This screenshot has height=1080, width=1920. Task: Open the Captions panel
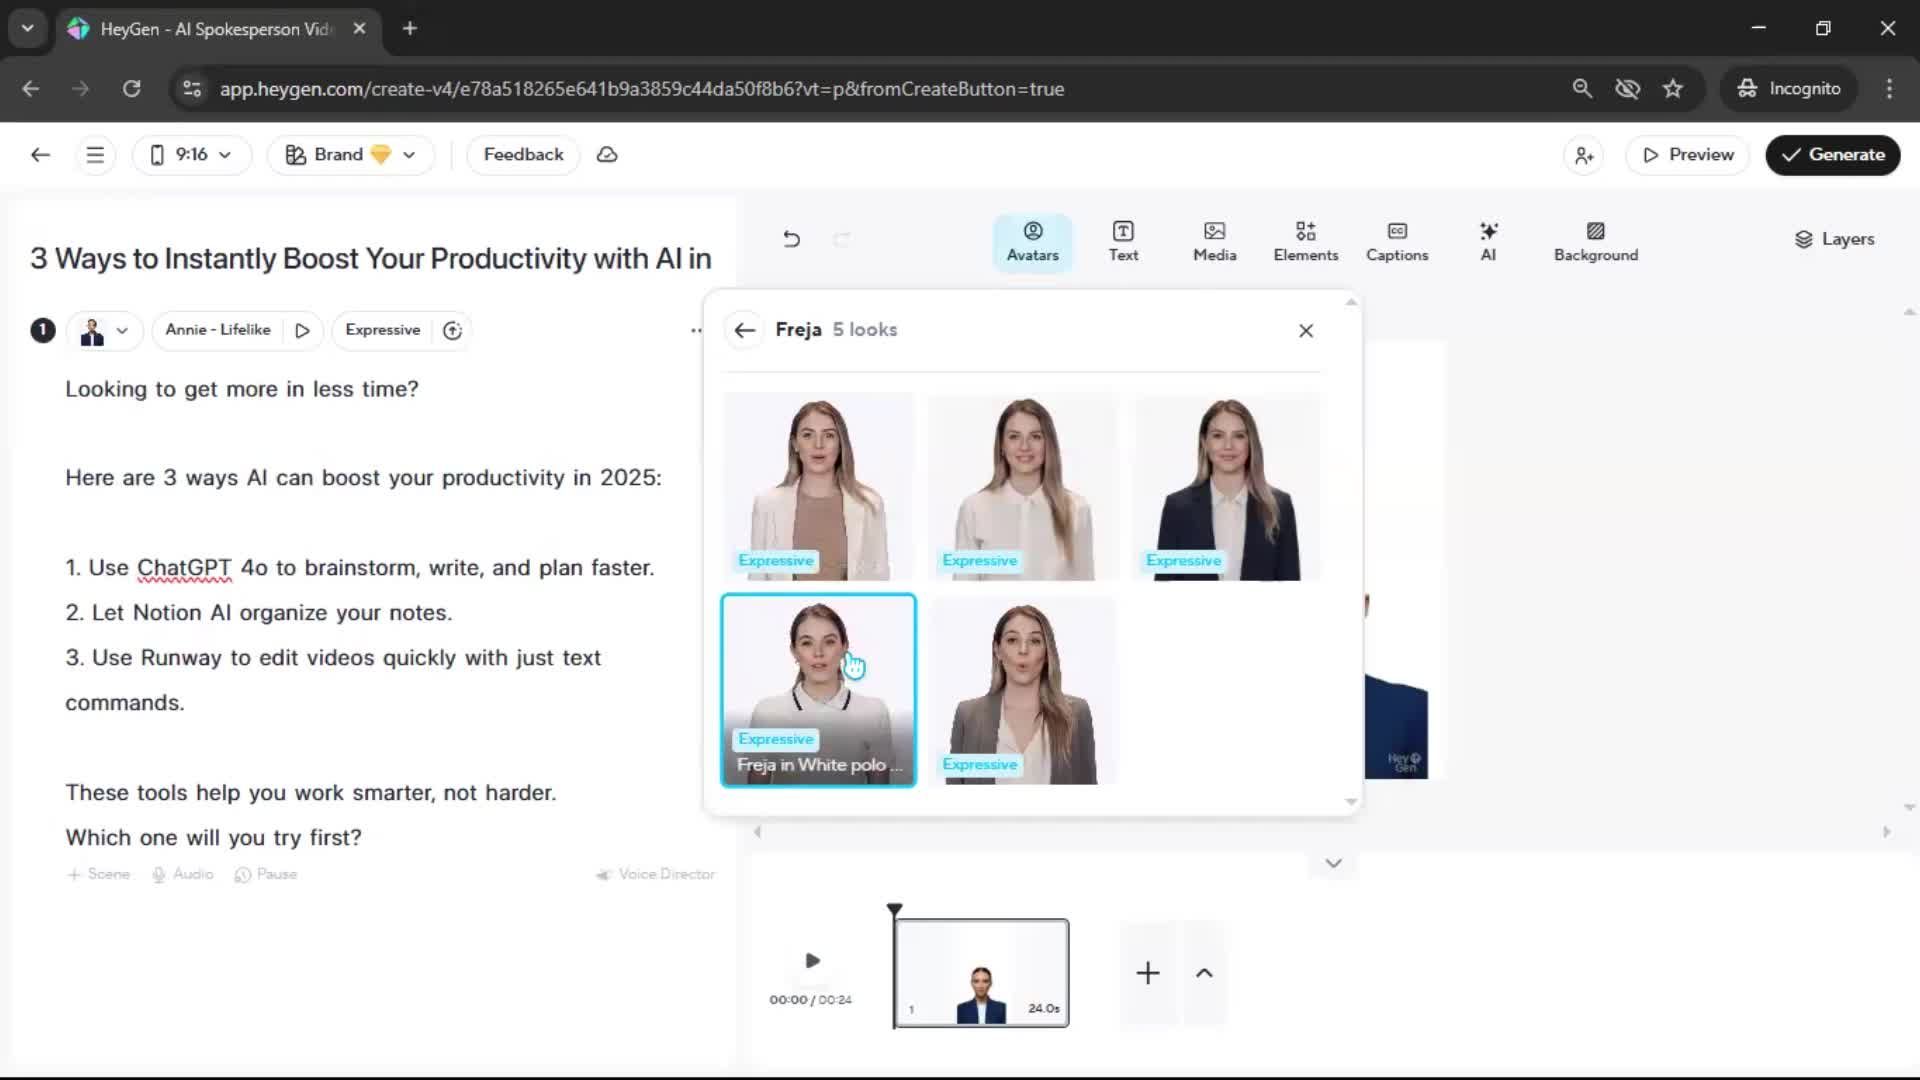(1397, 241)
